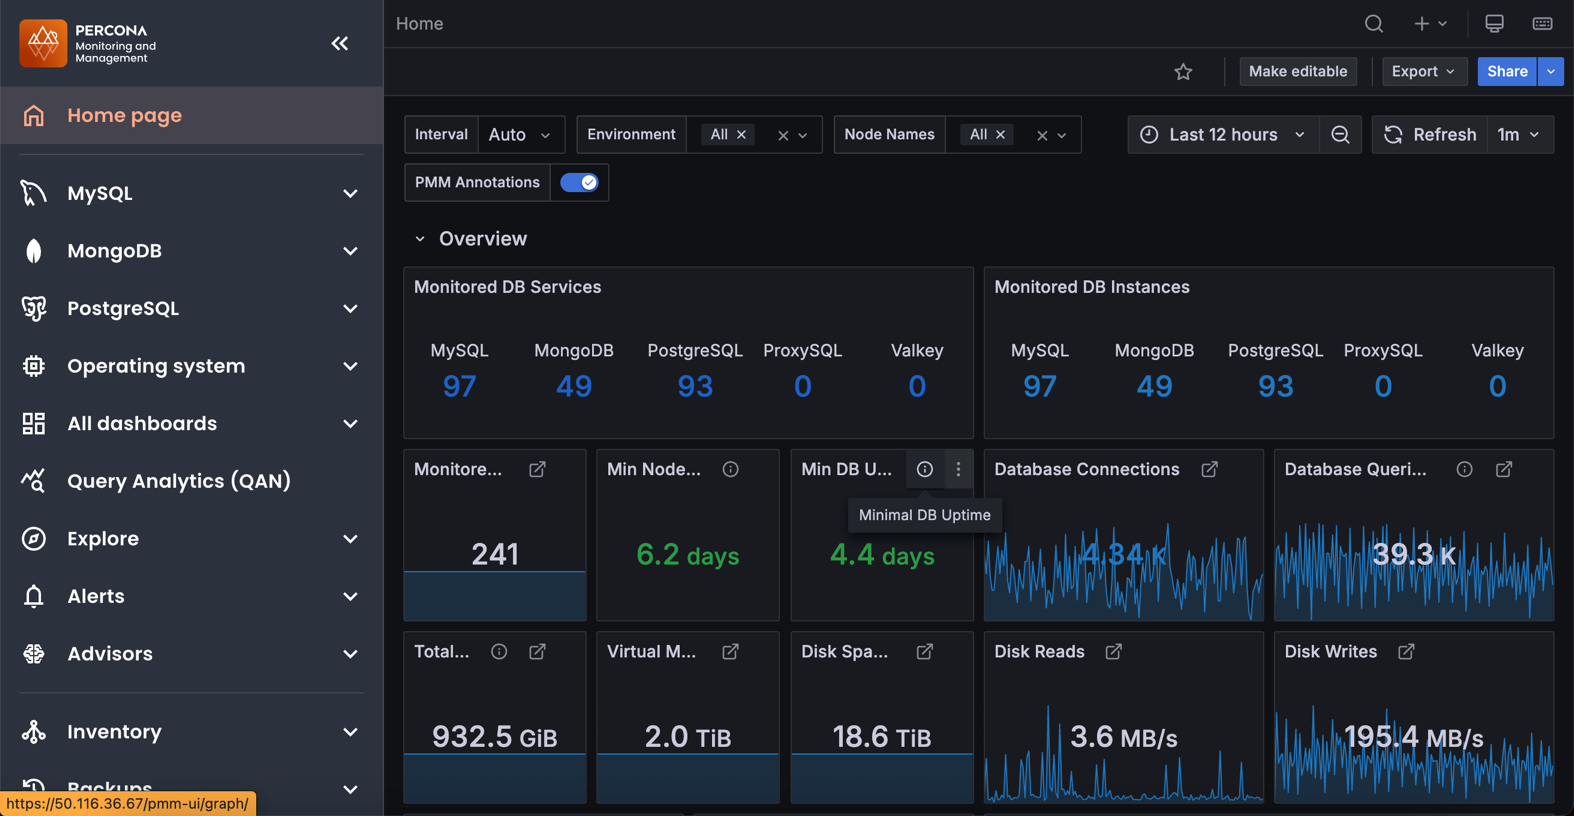The image size is (1574, 816).
Task: Click the zoom out time range icon
Action: coord(1340,135)
